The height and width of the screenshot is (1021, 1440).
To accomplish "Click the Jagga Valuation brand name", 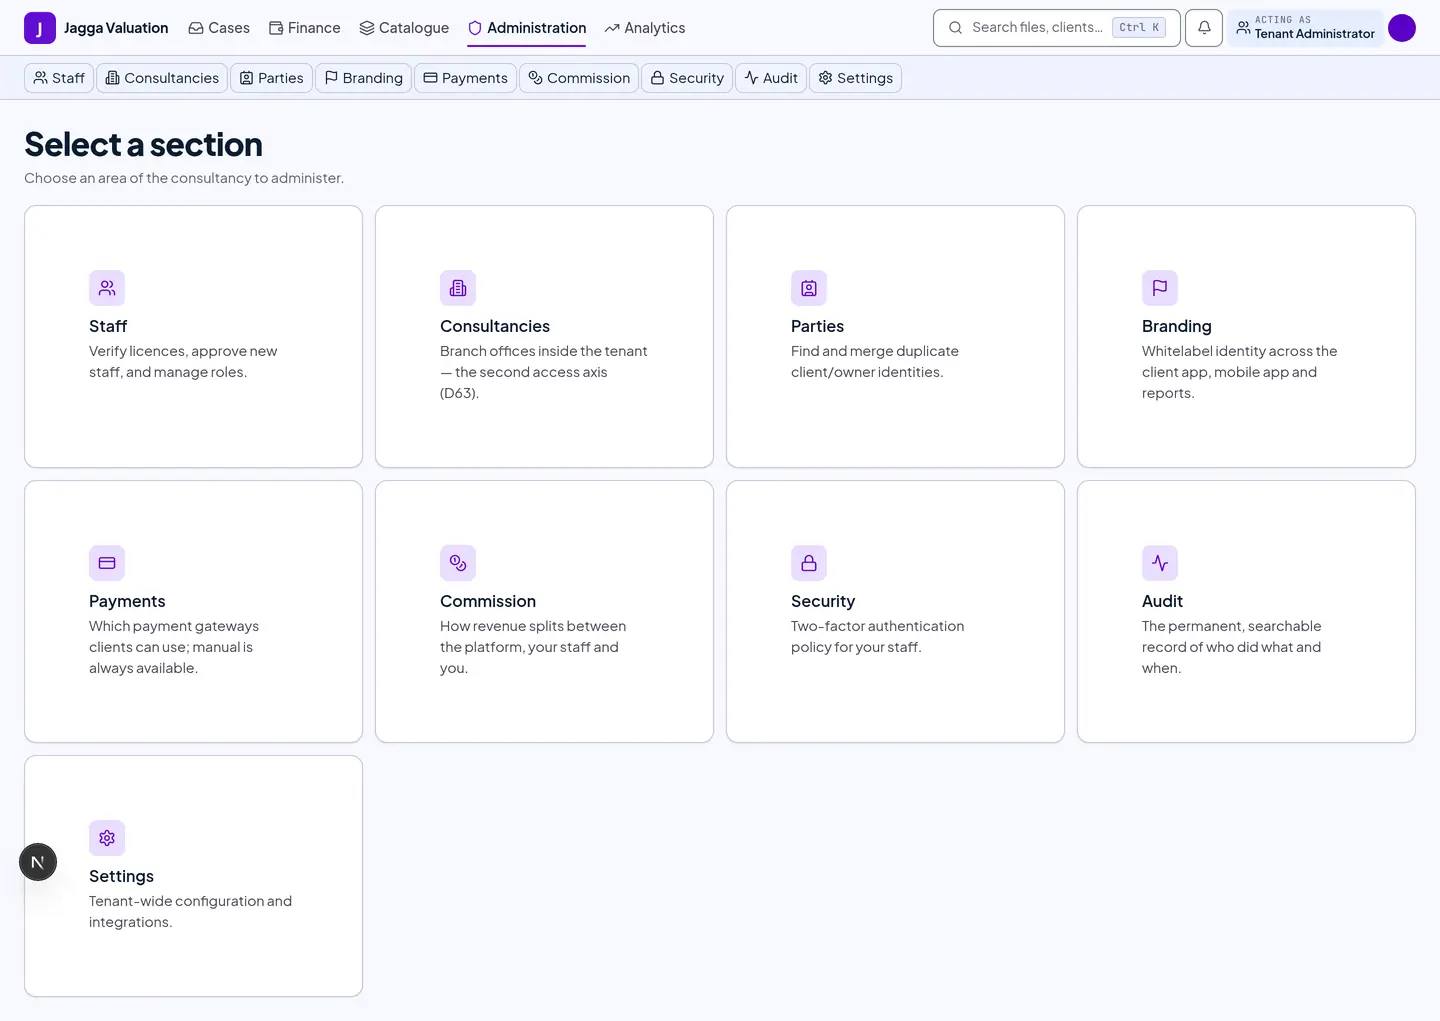I will 116,28.
